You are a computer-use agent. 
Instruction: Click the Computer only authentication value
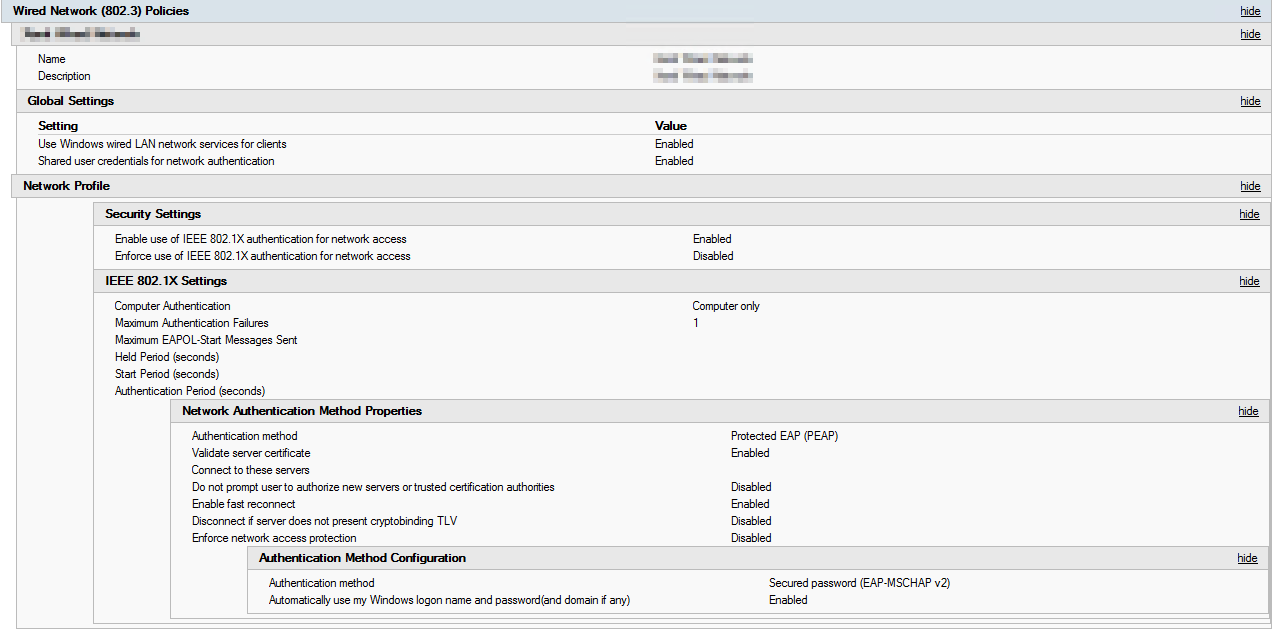click(x=726, y=306)
